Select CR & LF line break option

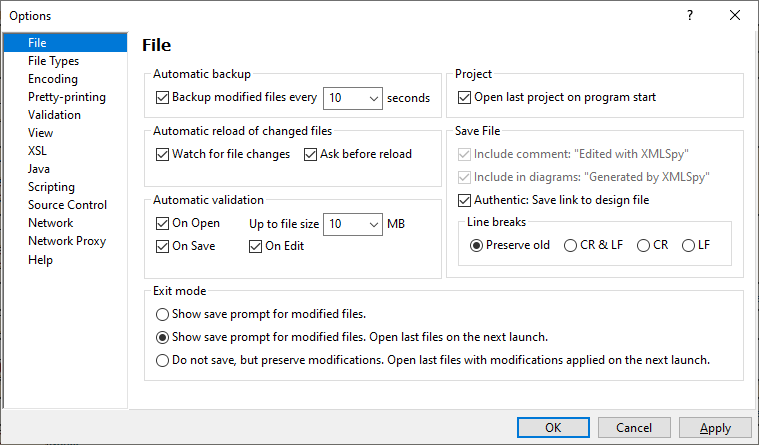(571, 245)
